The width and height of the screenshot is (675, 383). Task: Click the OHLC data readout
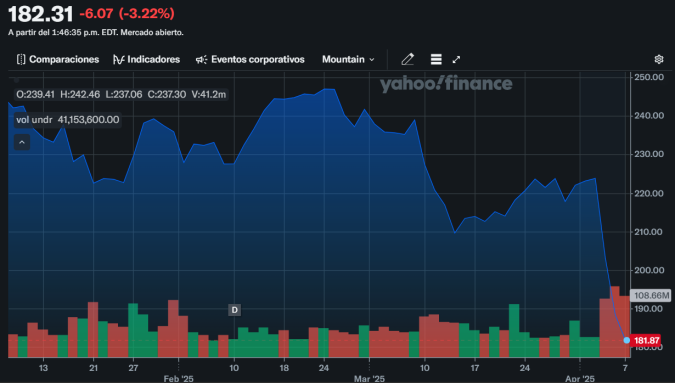click(x=121, y=94)
